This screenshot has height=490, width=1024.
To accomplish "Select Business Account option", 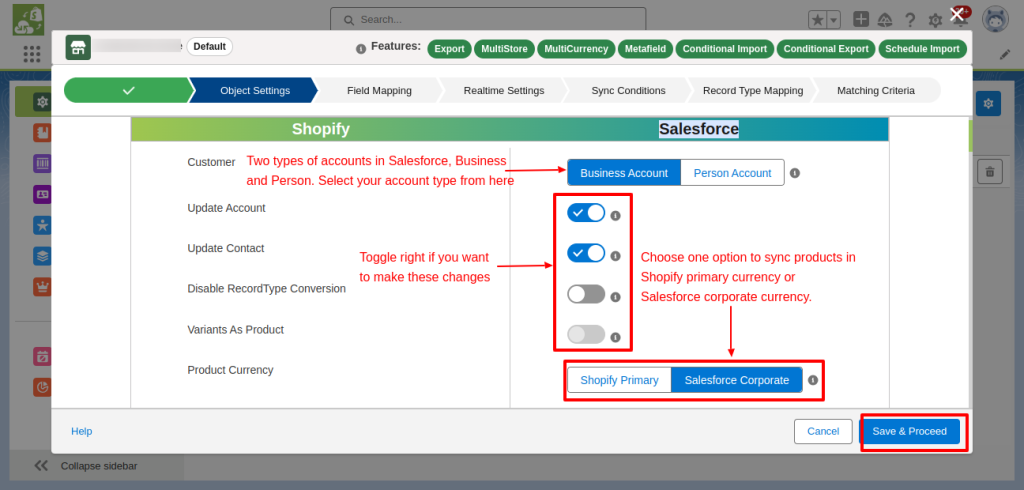I will point(624,173).
